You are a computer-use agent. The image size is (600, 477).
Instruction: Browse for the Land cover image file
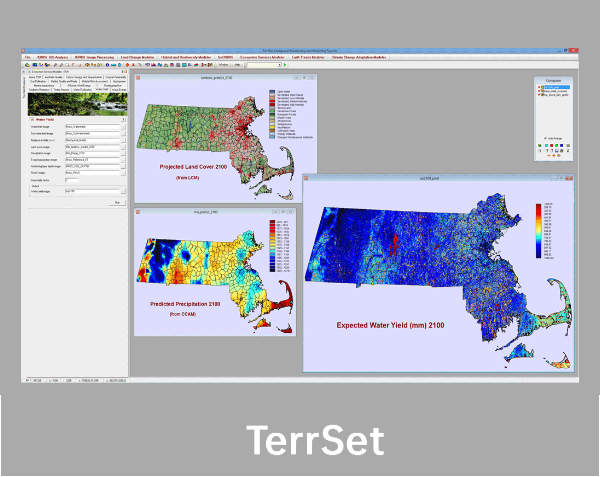[123, 147]
